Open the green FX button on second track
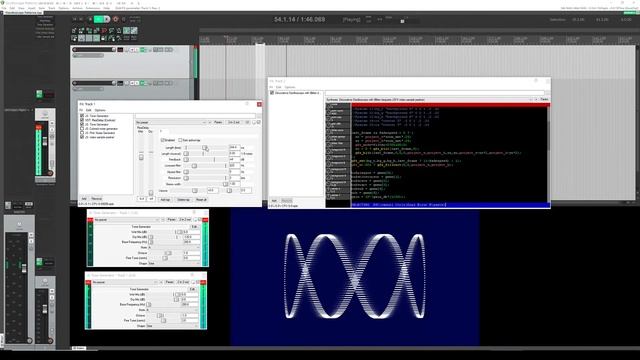The image size is (640, 360). (x=142, y=83)
